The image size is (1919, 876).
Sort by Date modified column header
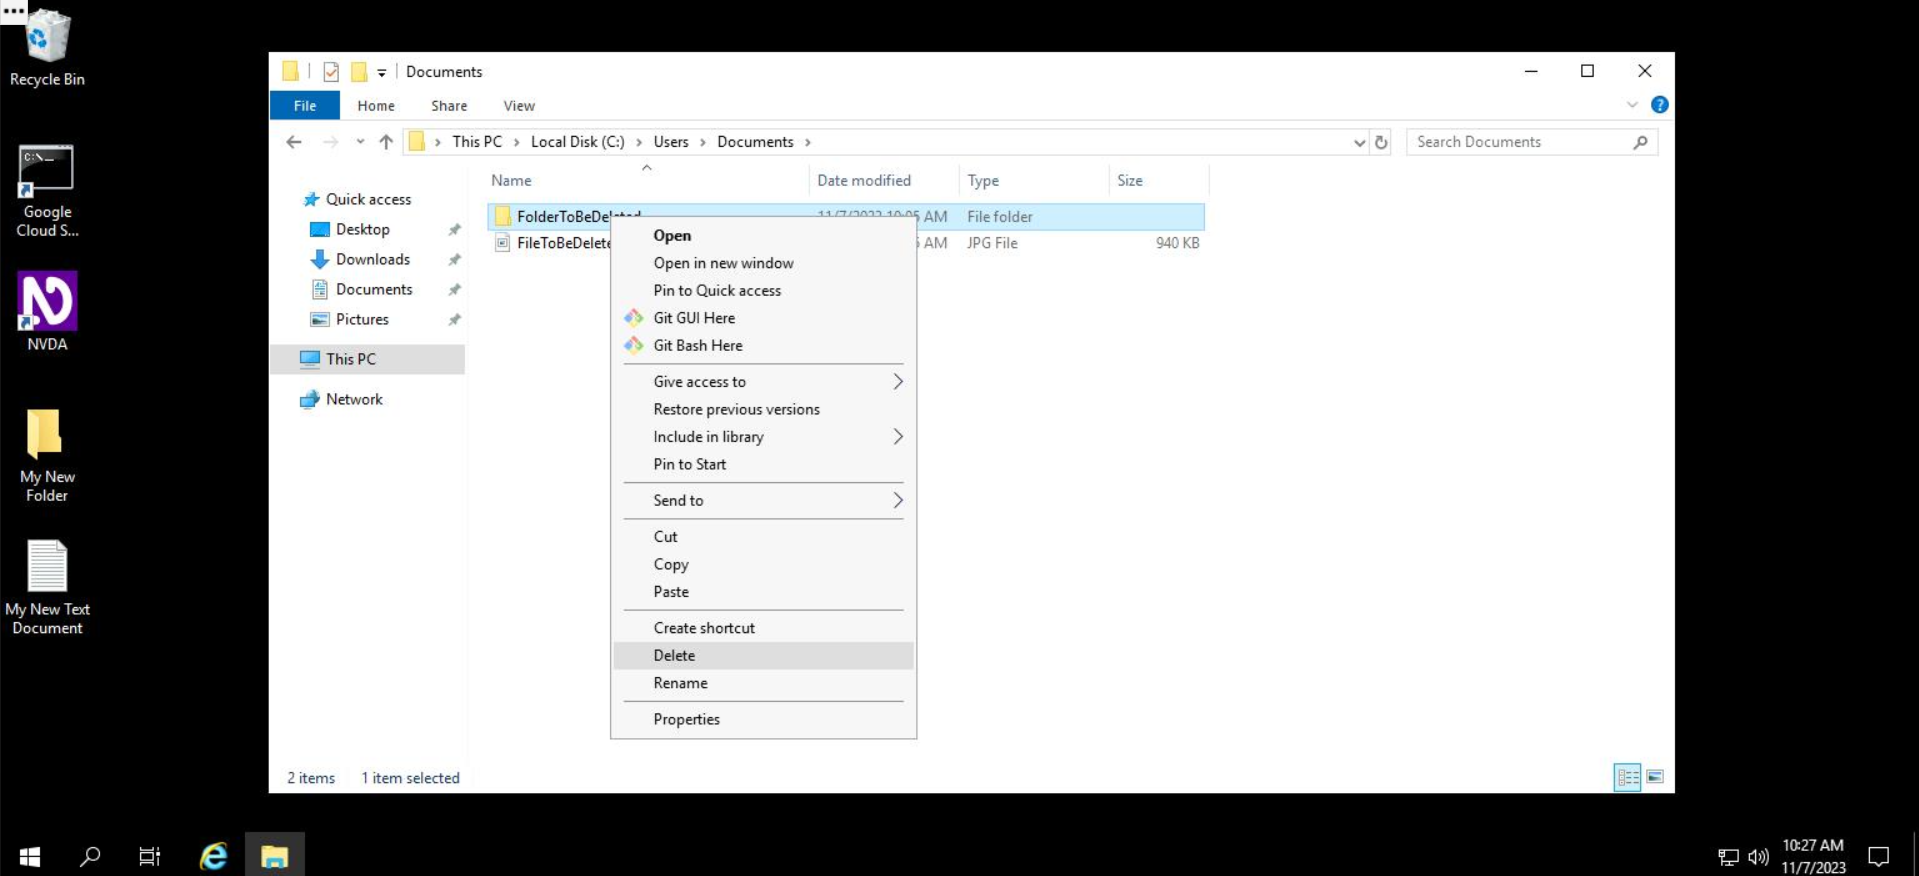[x=884, y=180]
